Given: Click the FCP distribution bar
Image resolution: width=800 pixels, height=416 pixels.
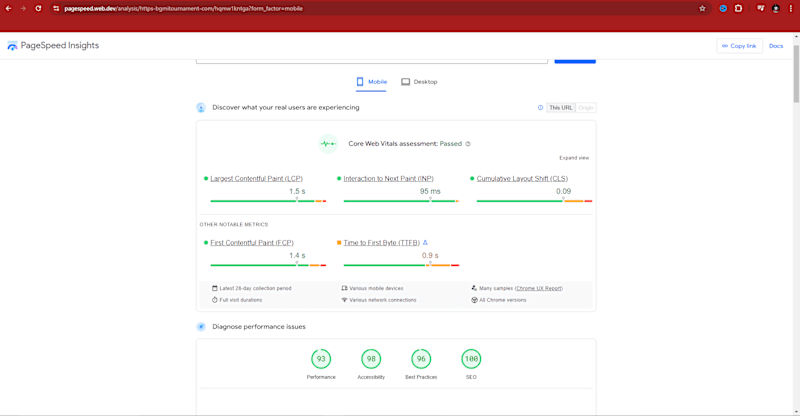Looking at the screenshot, I should click(268, 265).
